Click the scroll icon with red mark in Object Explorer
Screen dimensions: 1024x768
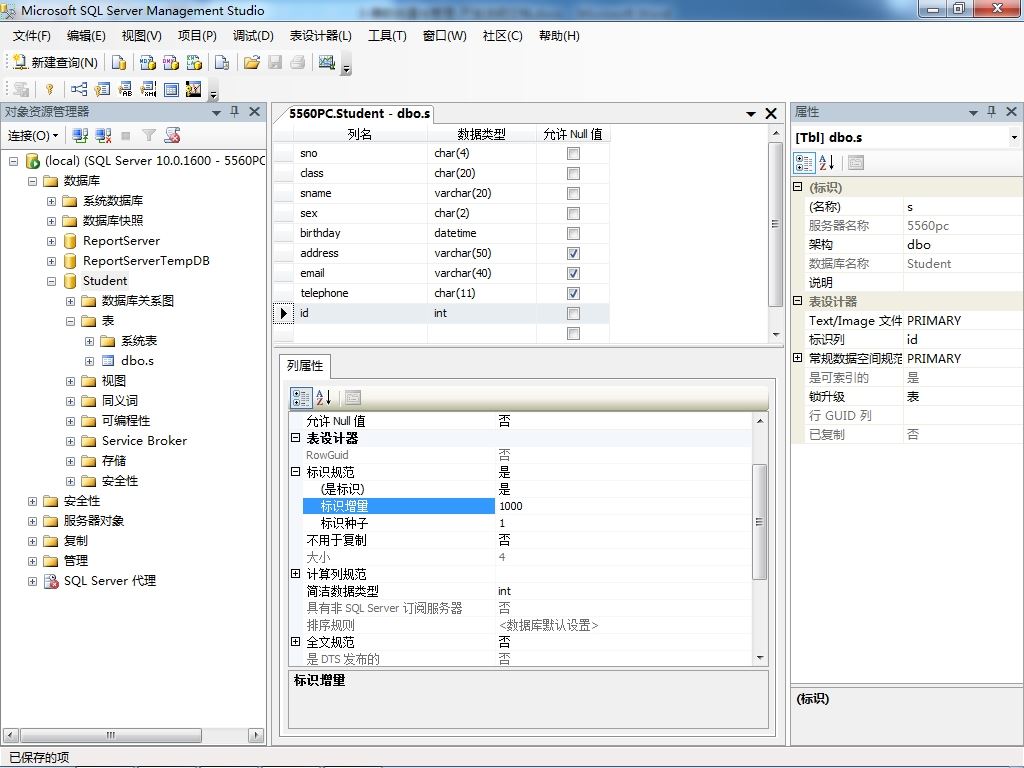point(172,136)
